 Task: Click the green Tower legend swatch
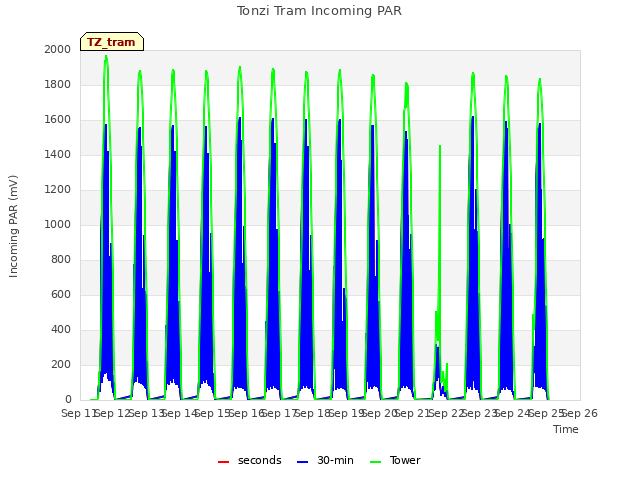(375, 462)
